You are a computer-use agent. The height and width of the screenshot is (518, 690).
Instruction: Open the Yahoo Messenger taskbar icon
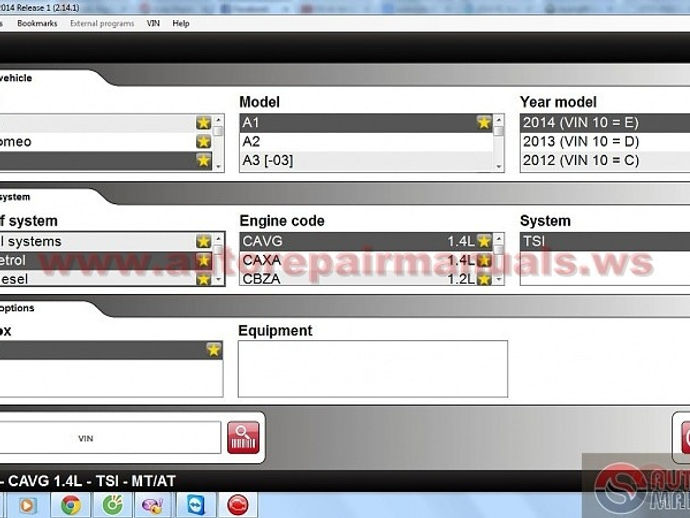[x=154, y=505]
